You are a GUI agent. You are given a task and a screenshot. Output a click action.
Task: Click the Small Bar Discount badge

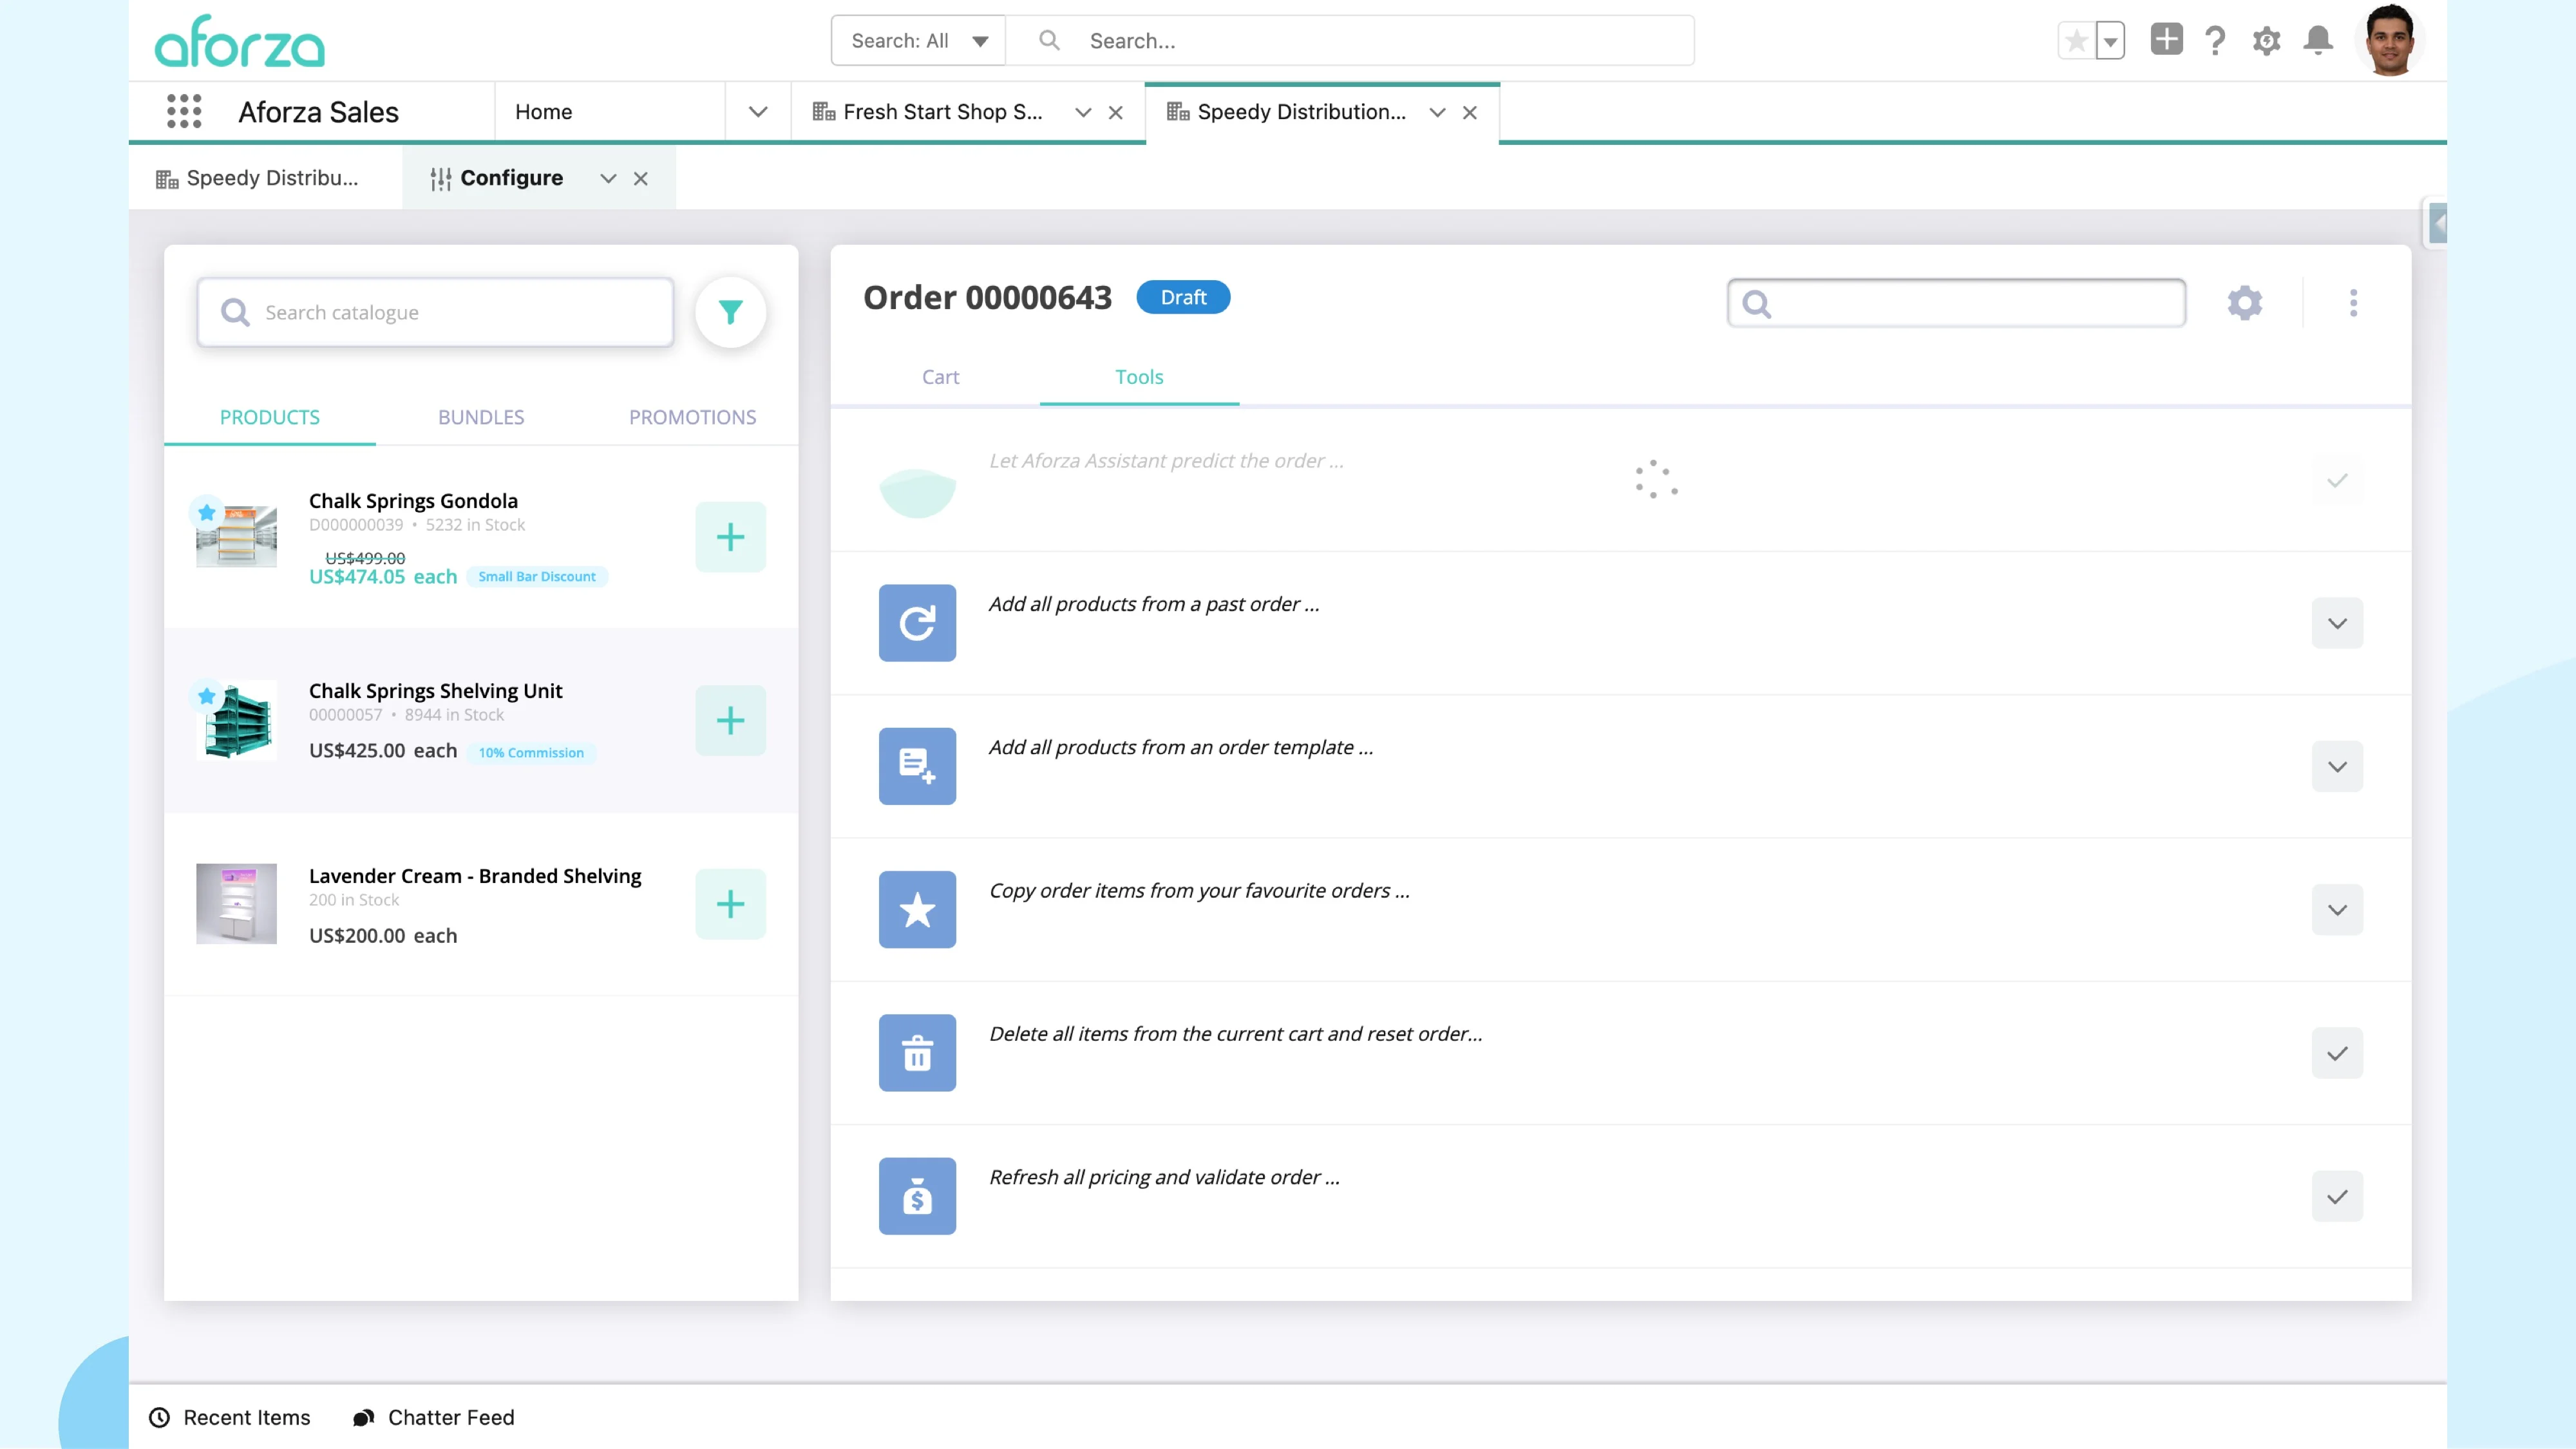(536, 577)
